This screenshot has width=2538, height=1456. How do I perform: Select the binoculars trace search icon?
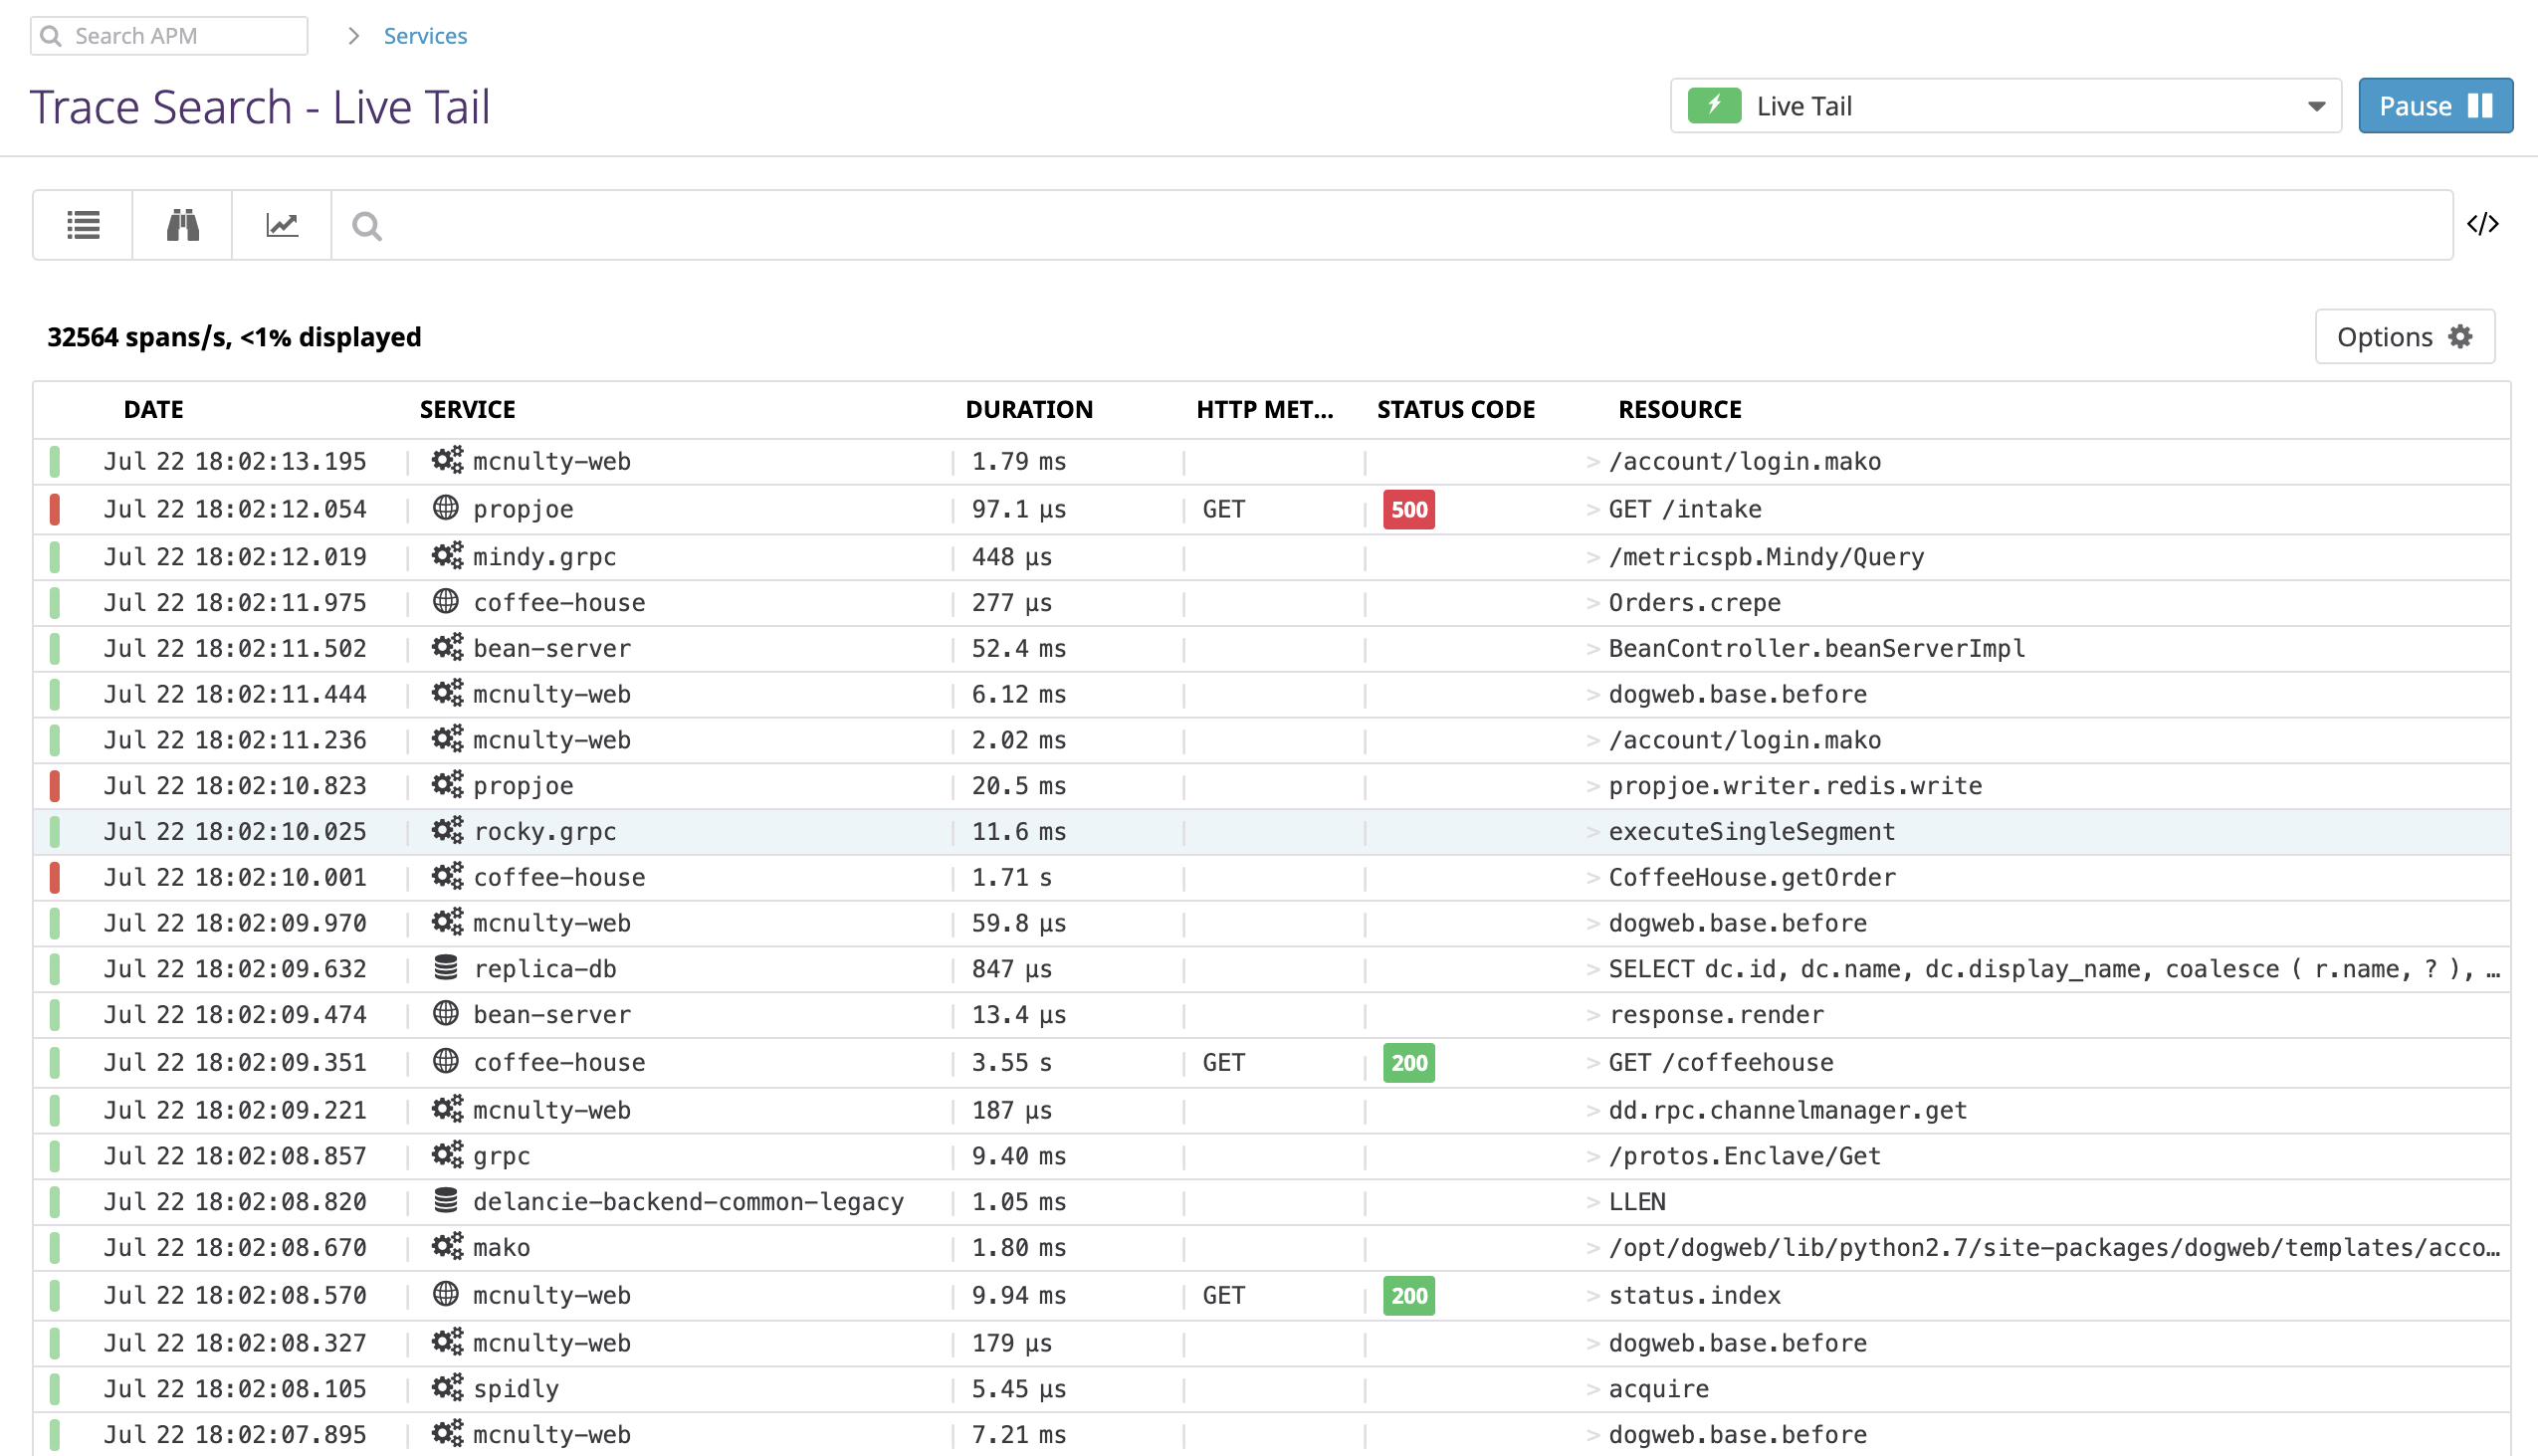181,224
